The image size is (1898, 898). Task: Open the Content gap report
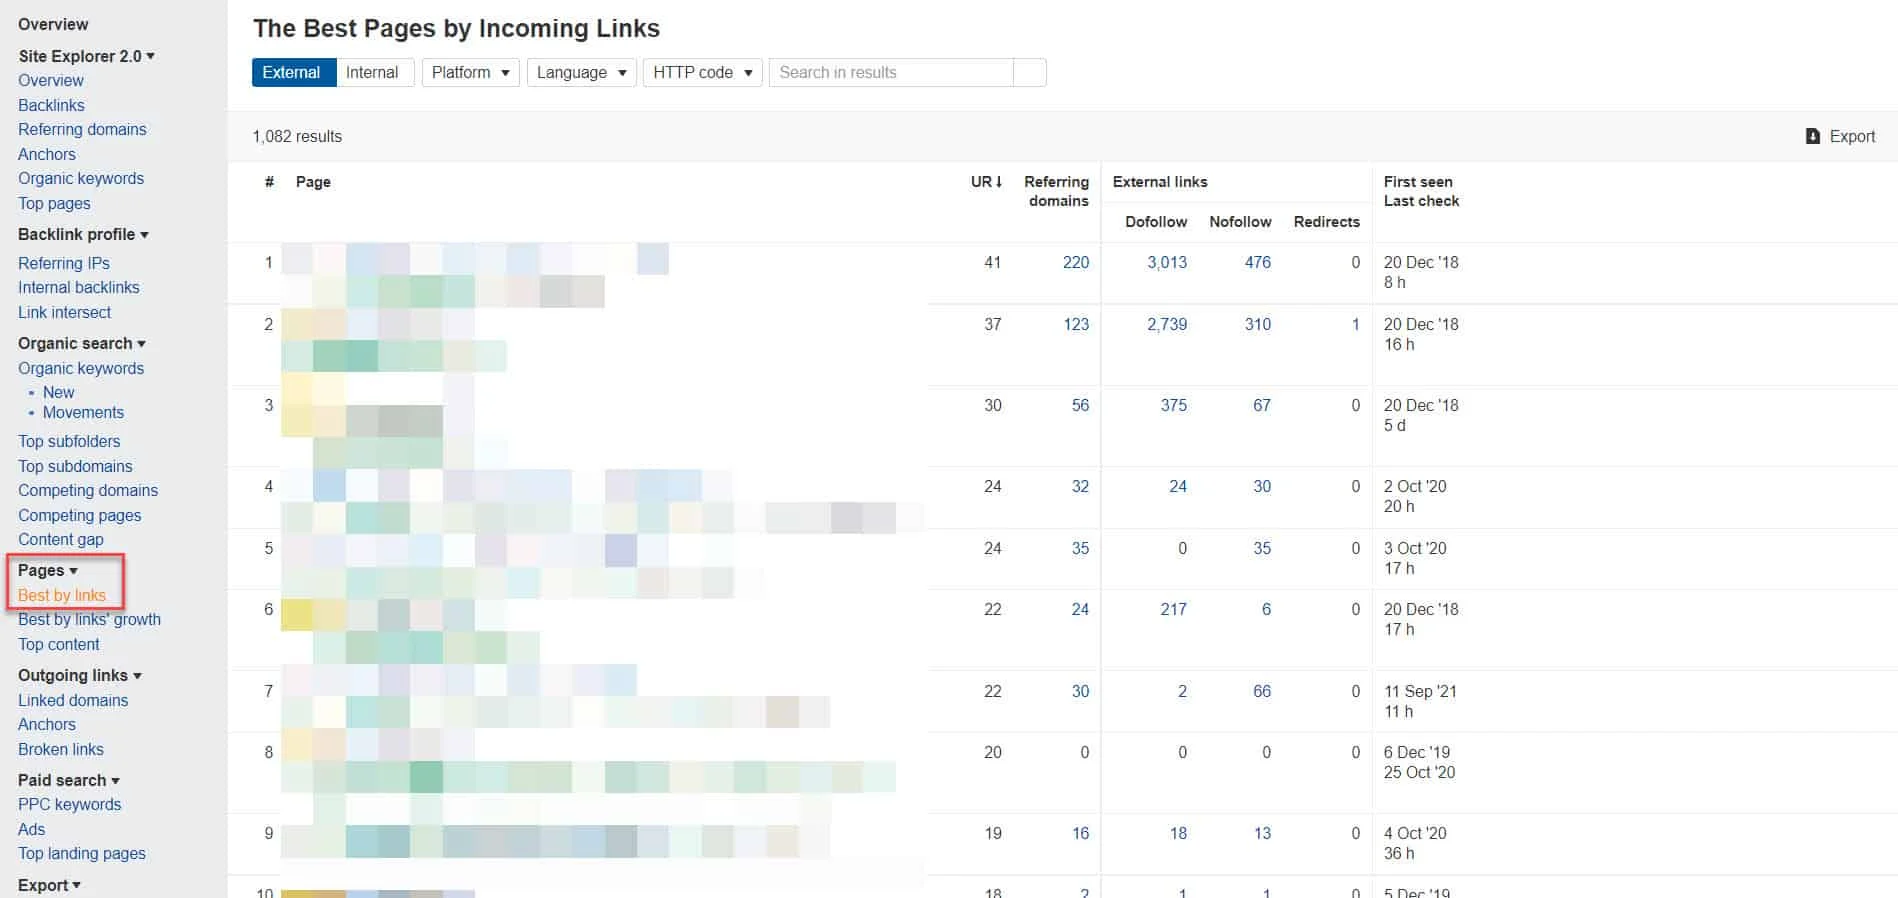coord(60,539)
